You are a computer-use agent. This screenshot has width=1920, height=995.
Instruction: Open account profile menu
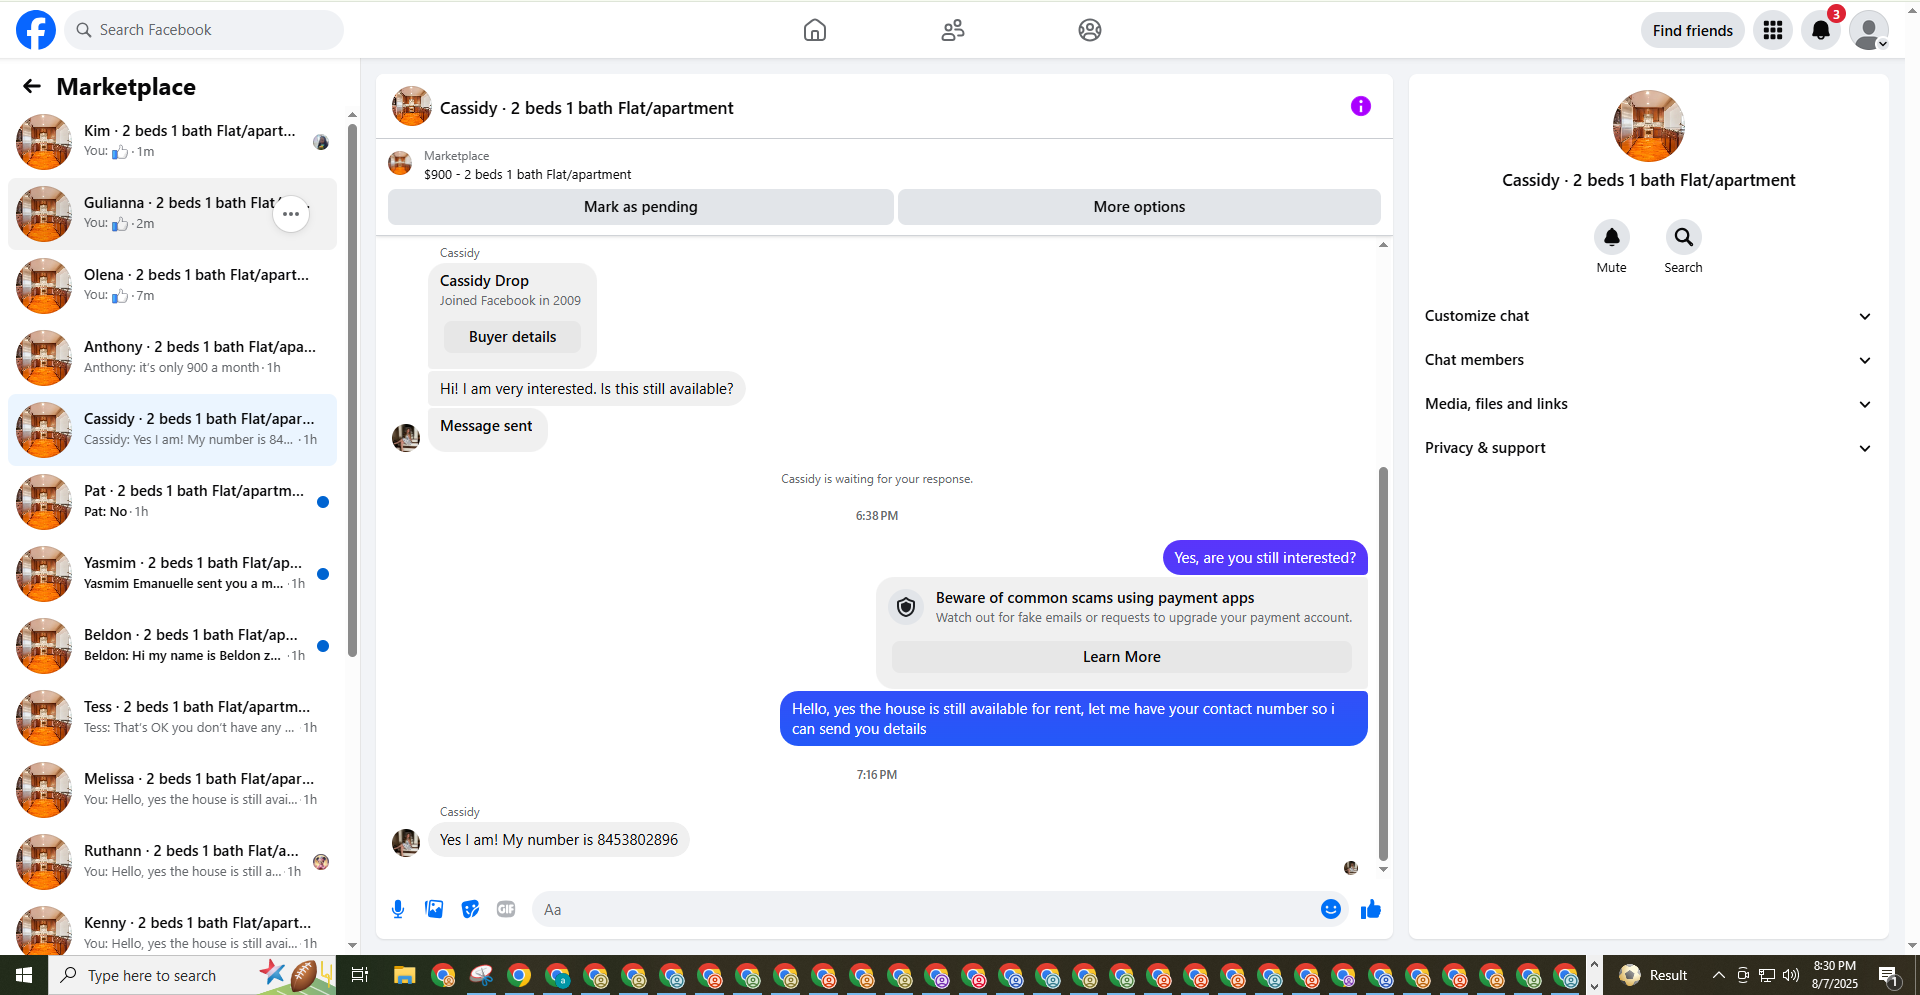[1869, 30]
